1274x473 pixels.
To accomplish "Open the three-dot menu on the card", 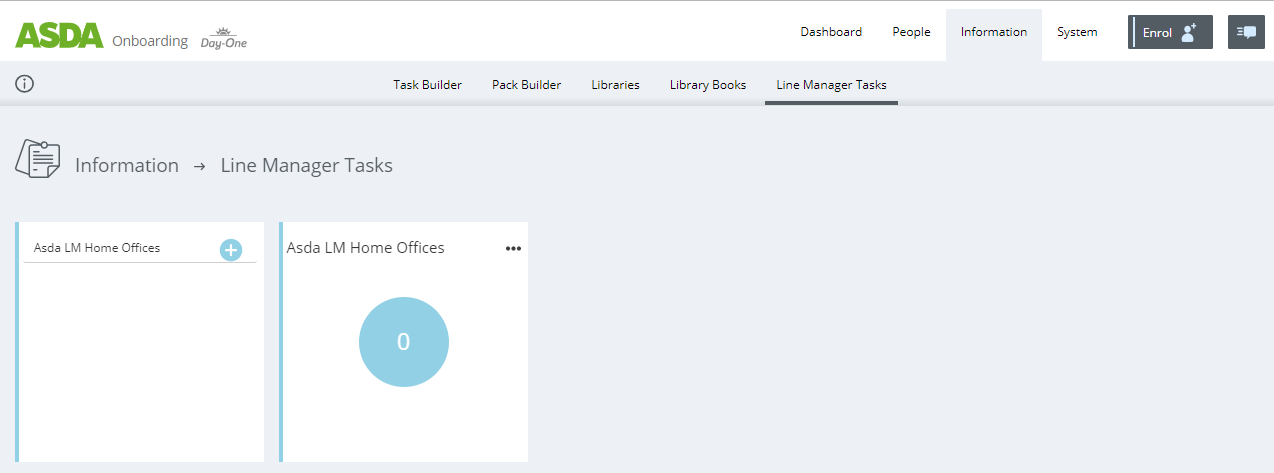I will pyautogui.click(x=513, y=249).
